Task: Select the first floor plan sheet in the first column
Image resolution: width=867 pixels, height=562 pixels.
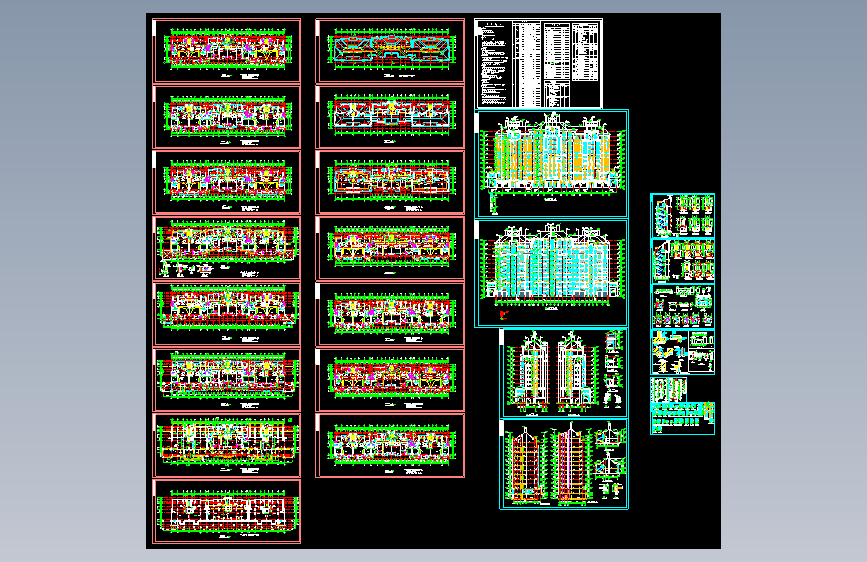Action: (x=227, y=51)
